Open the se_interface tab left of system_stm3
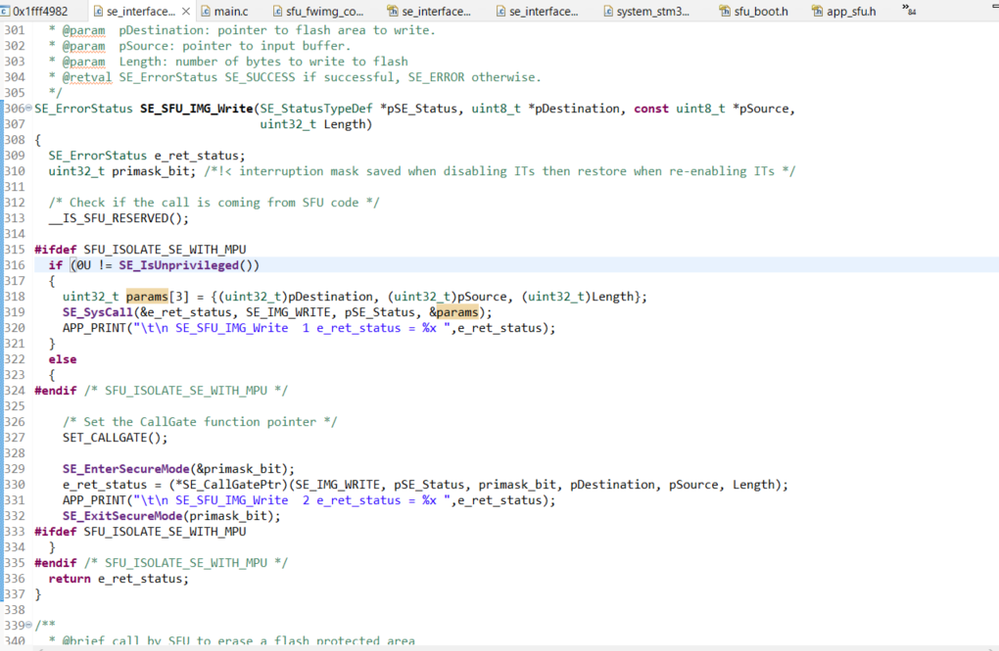The image size is (999, 651). click(537, 11)
